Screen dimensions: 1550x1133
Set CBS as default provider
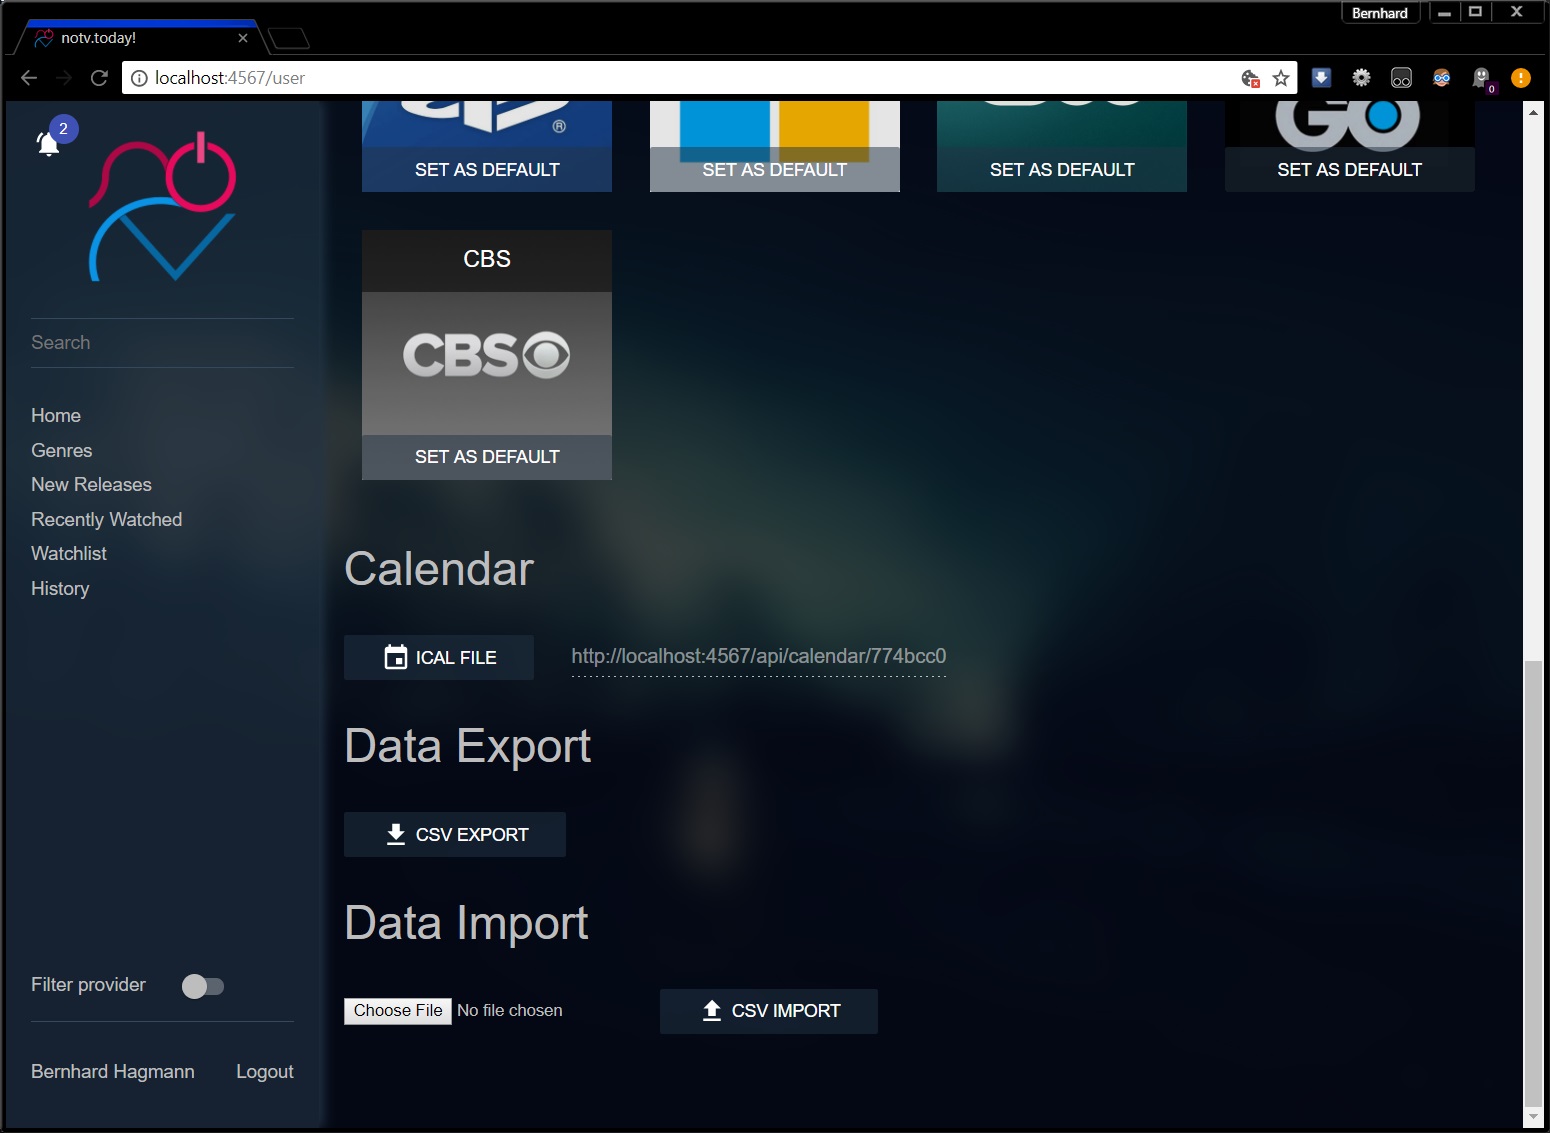click(487, 457)
